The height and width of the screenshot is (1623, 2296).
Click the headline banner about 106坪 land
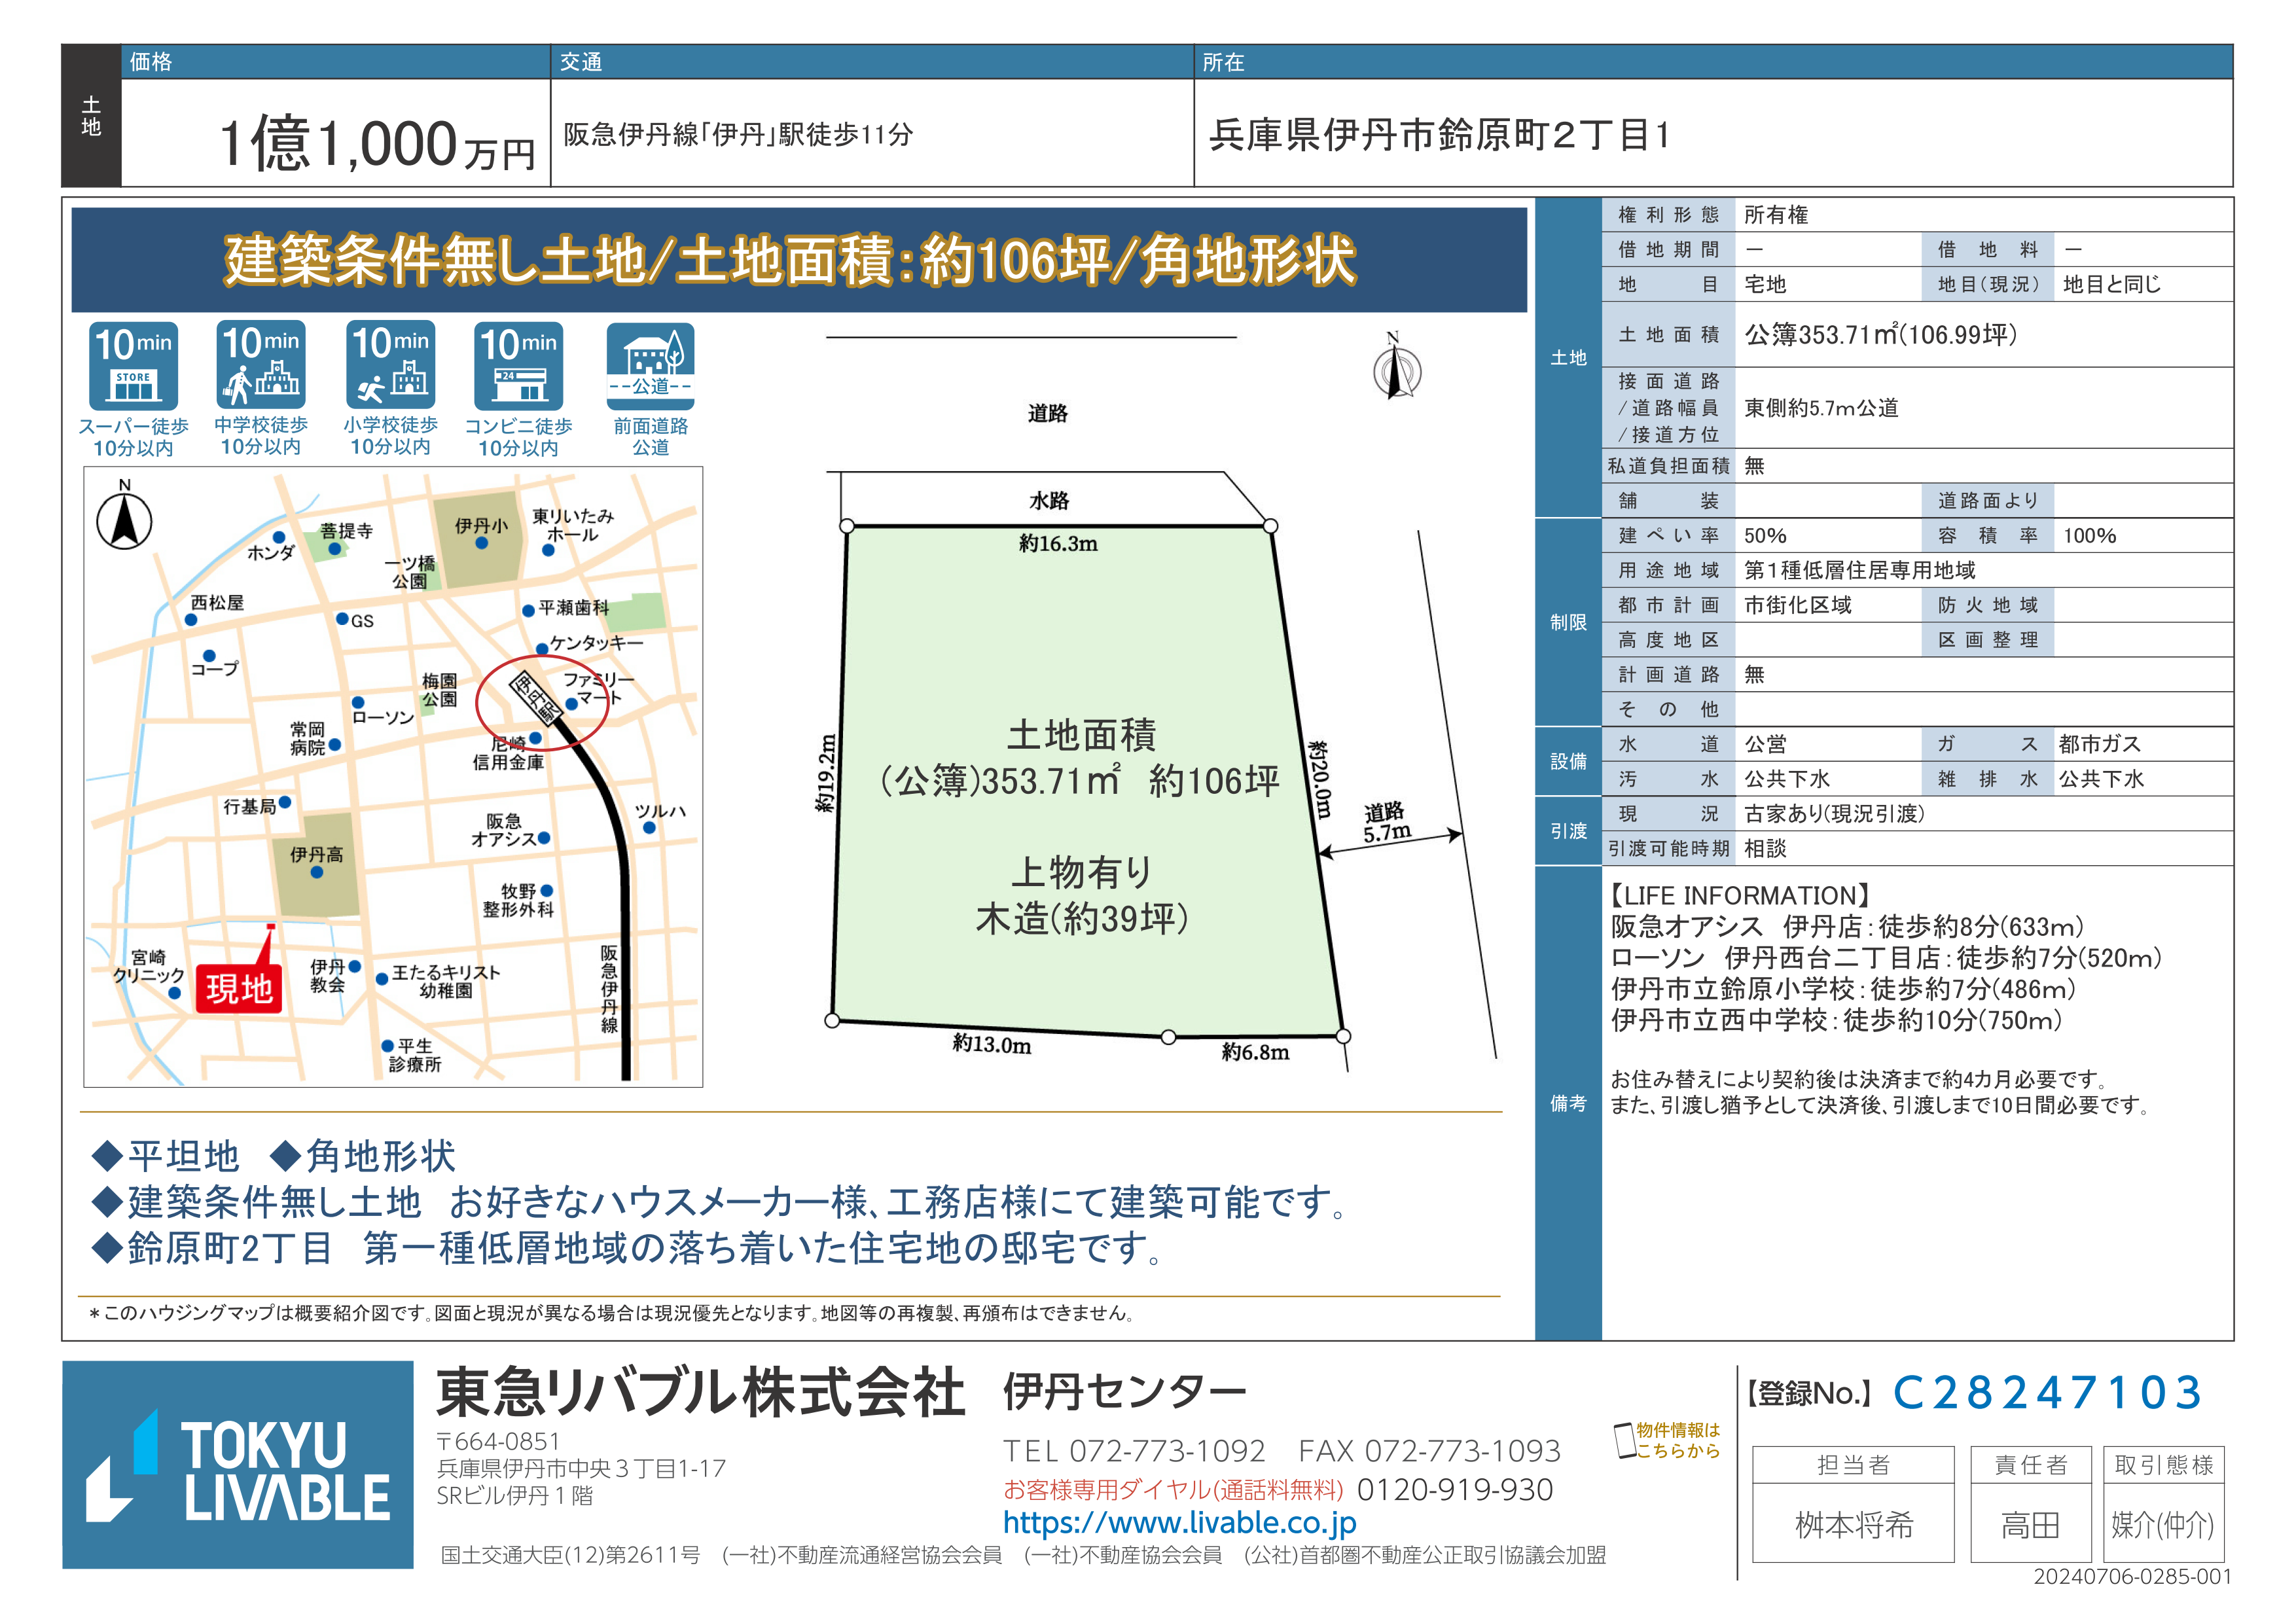click(798, 260)
